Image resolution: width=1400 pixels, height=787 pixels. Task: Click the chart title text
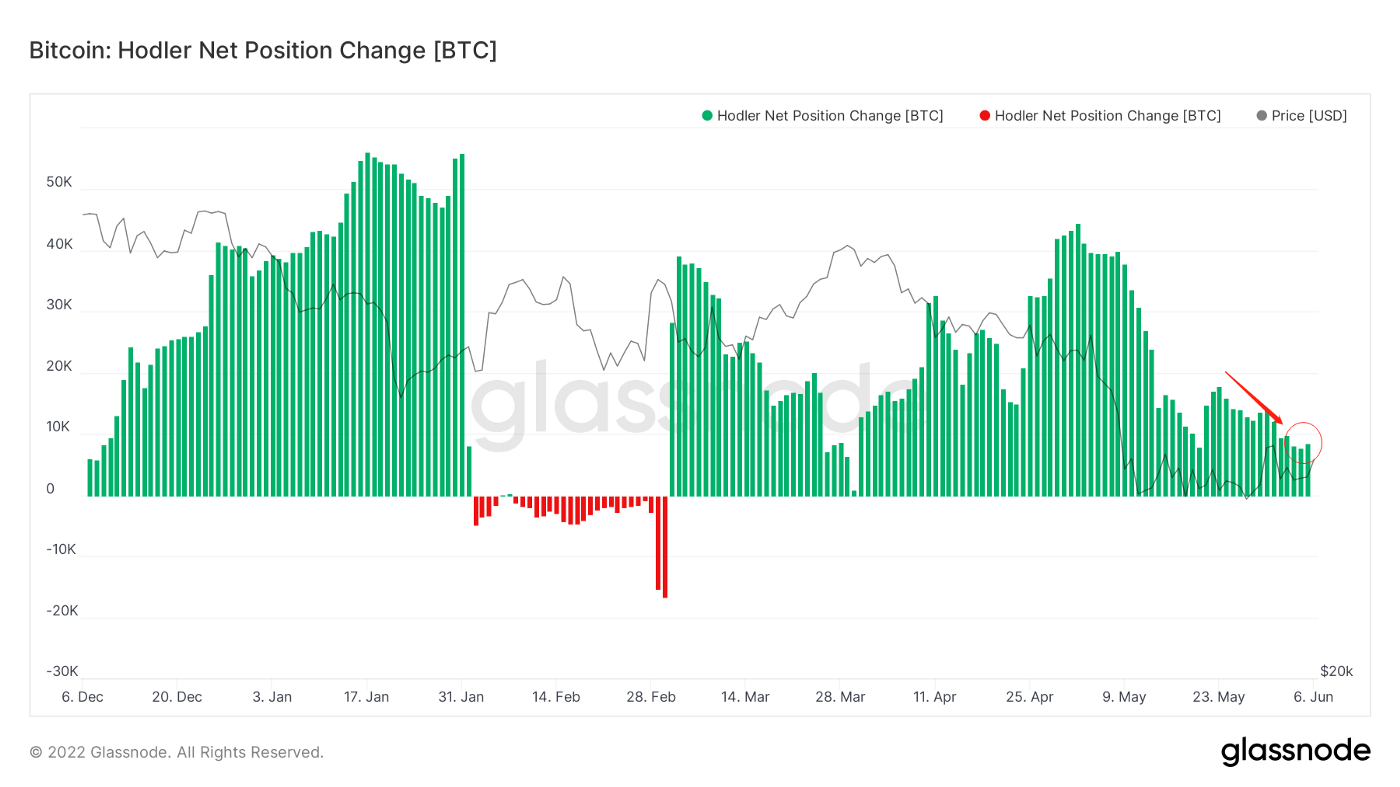click(263, 51)
